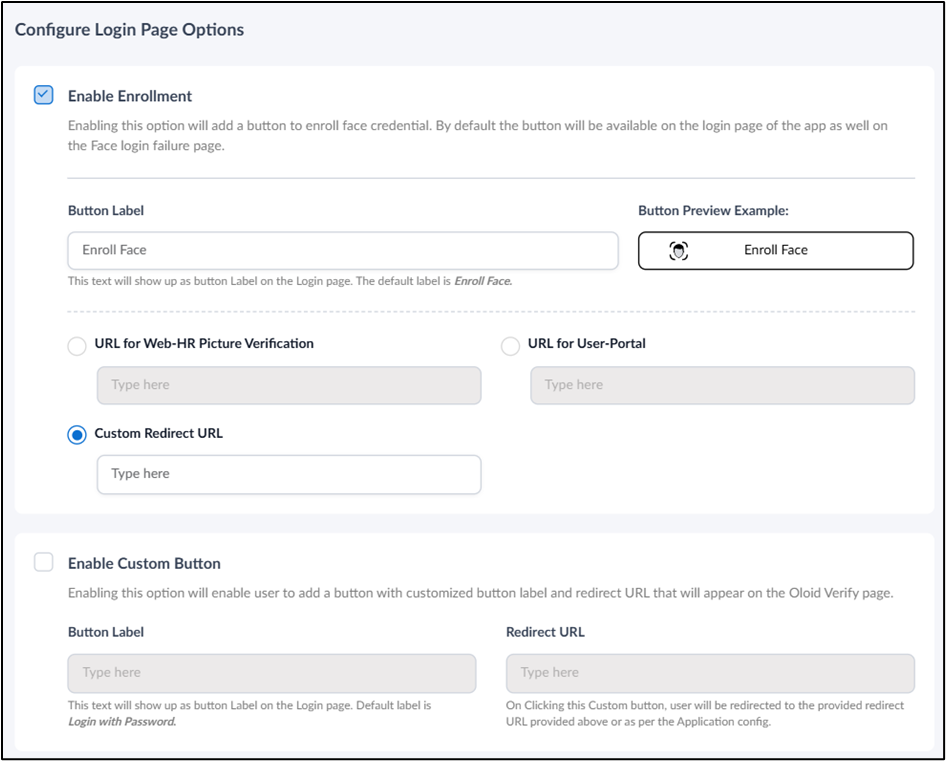946x761 pixels.
Task: Select URL for User-Portal radio button
Action: coord(510,346)
